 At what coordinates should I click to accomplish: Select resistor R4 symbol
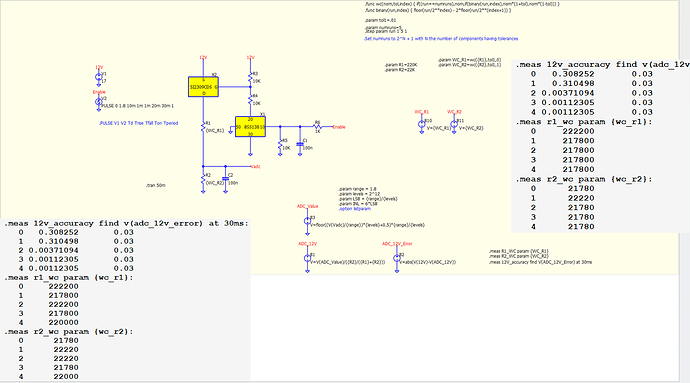(250, 100)
